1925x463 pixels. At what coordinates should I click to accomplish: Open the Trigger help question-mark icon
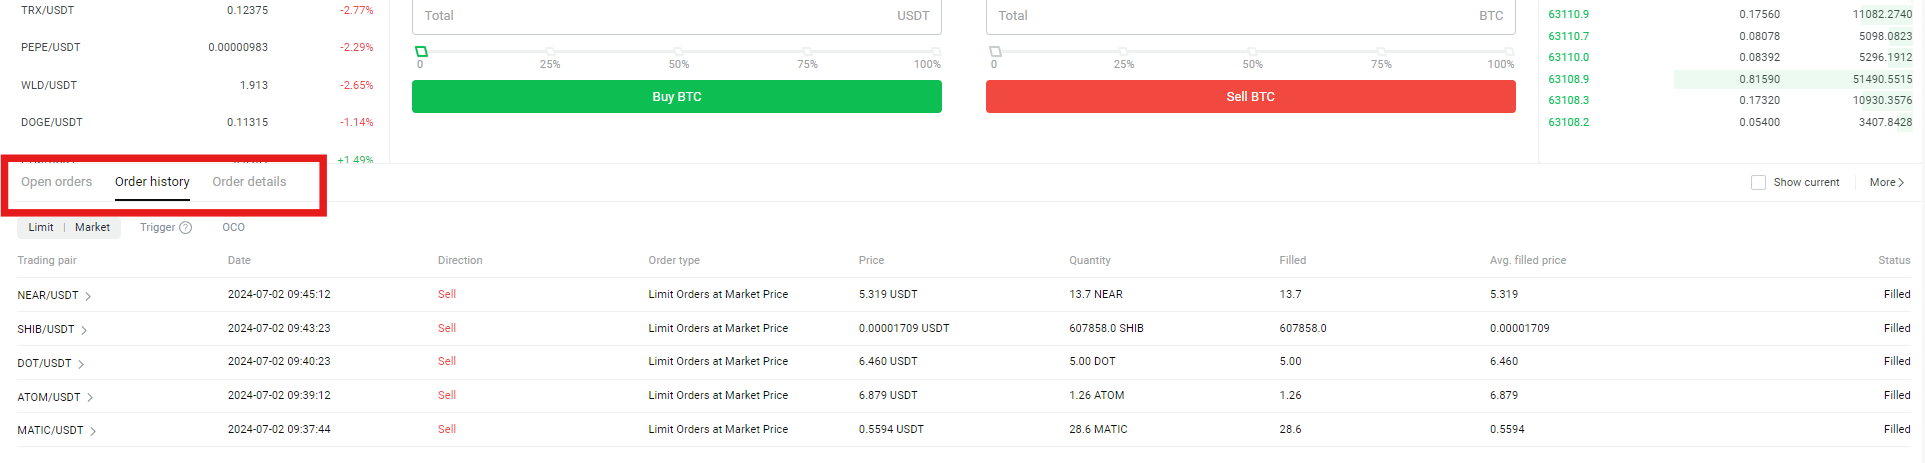click(185, 228)
